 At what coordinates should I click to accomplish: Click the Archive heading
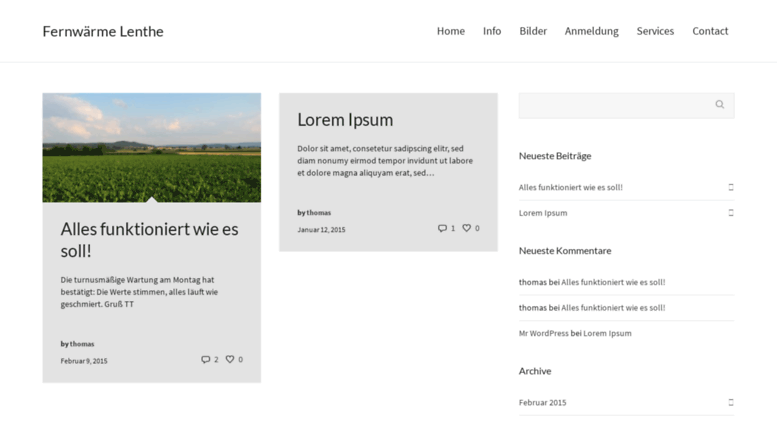click(535, 371)
